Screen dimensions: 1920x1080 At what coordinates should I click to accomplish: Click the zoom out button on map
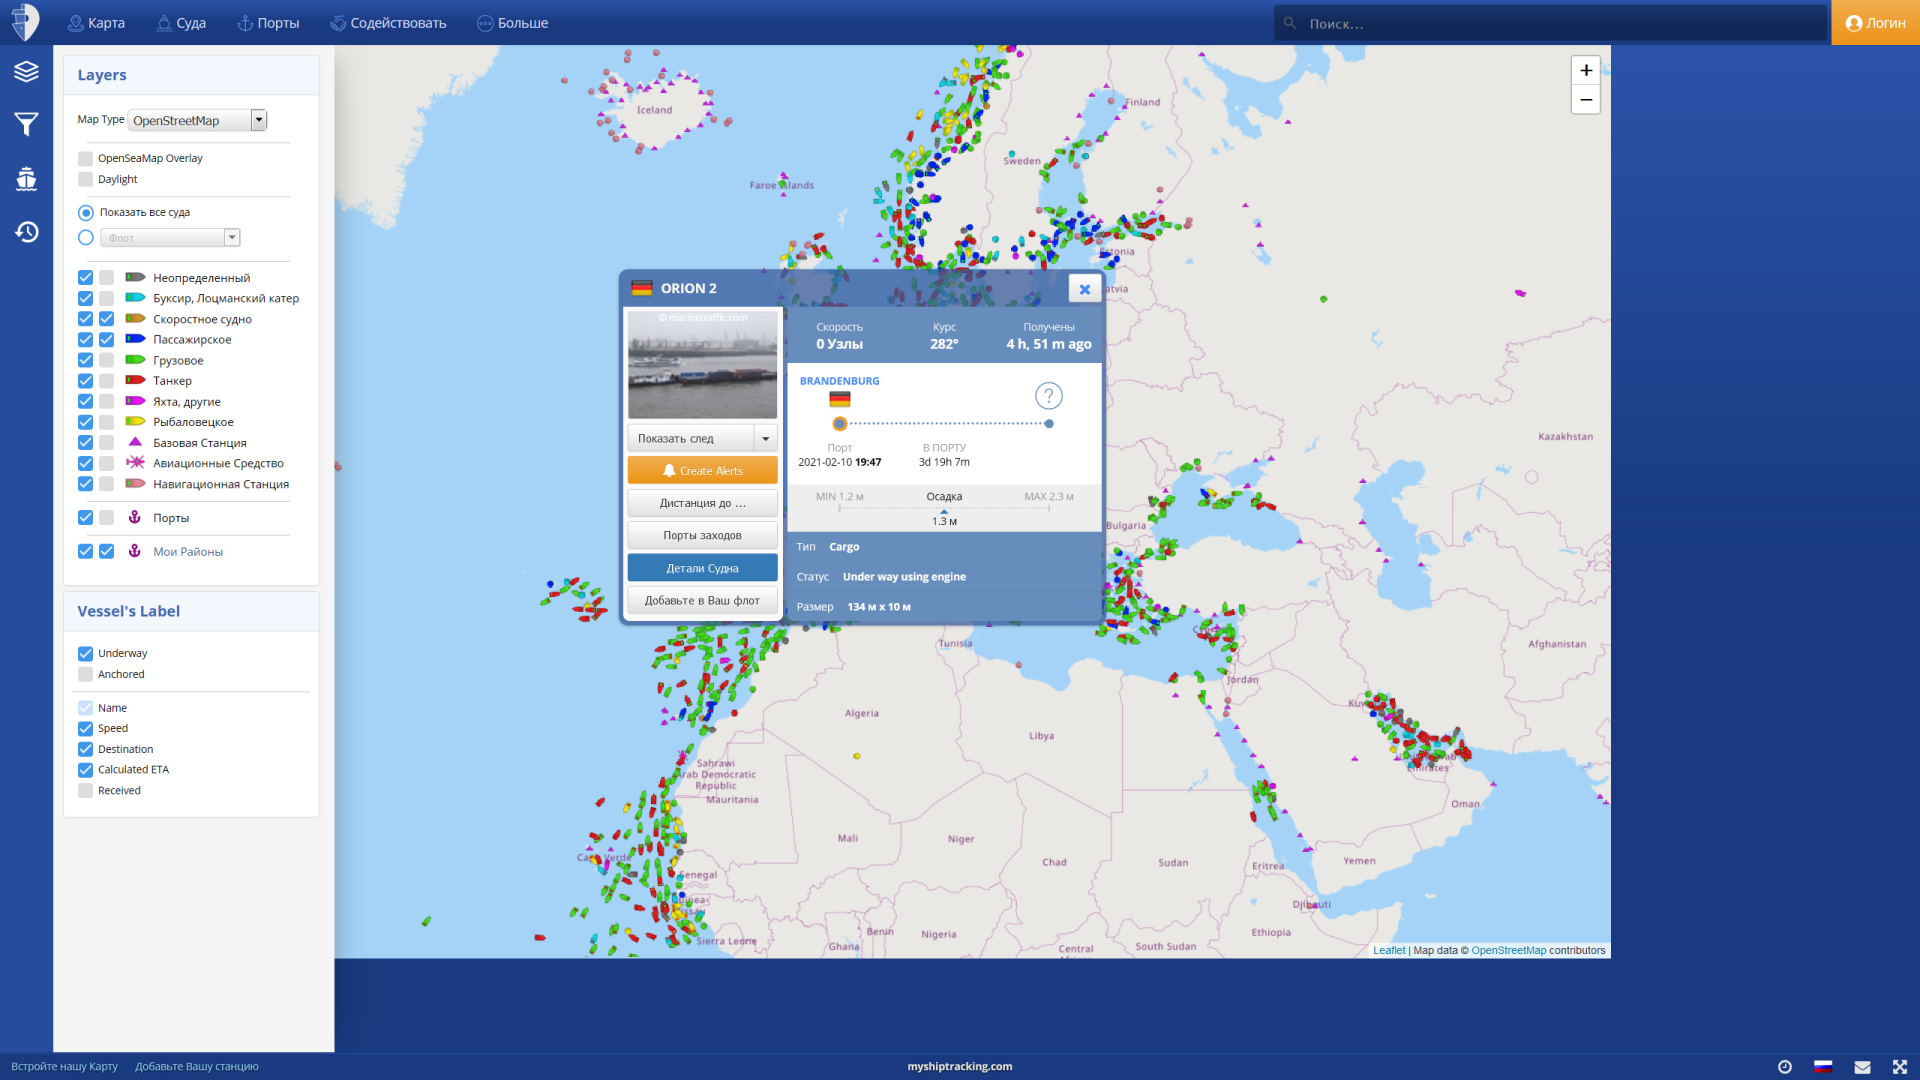click(x=1586, y=100)
